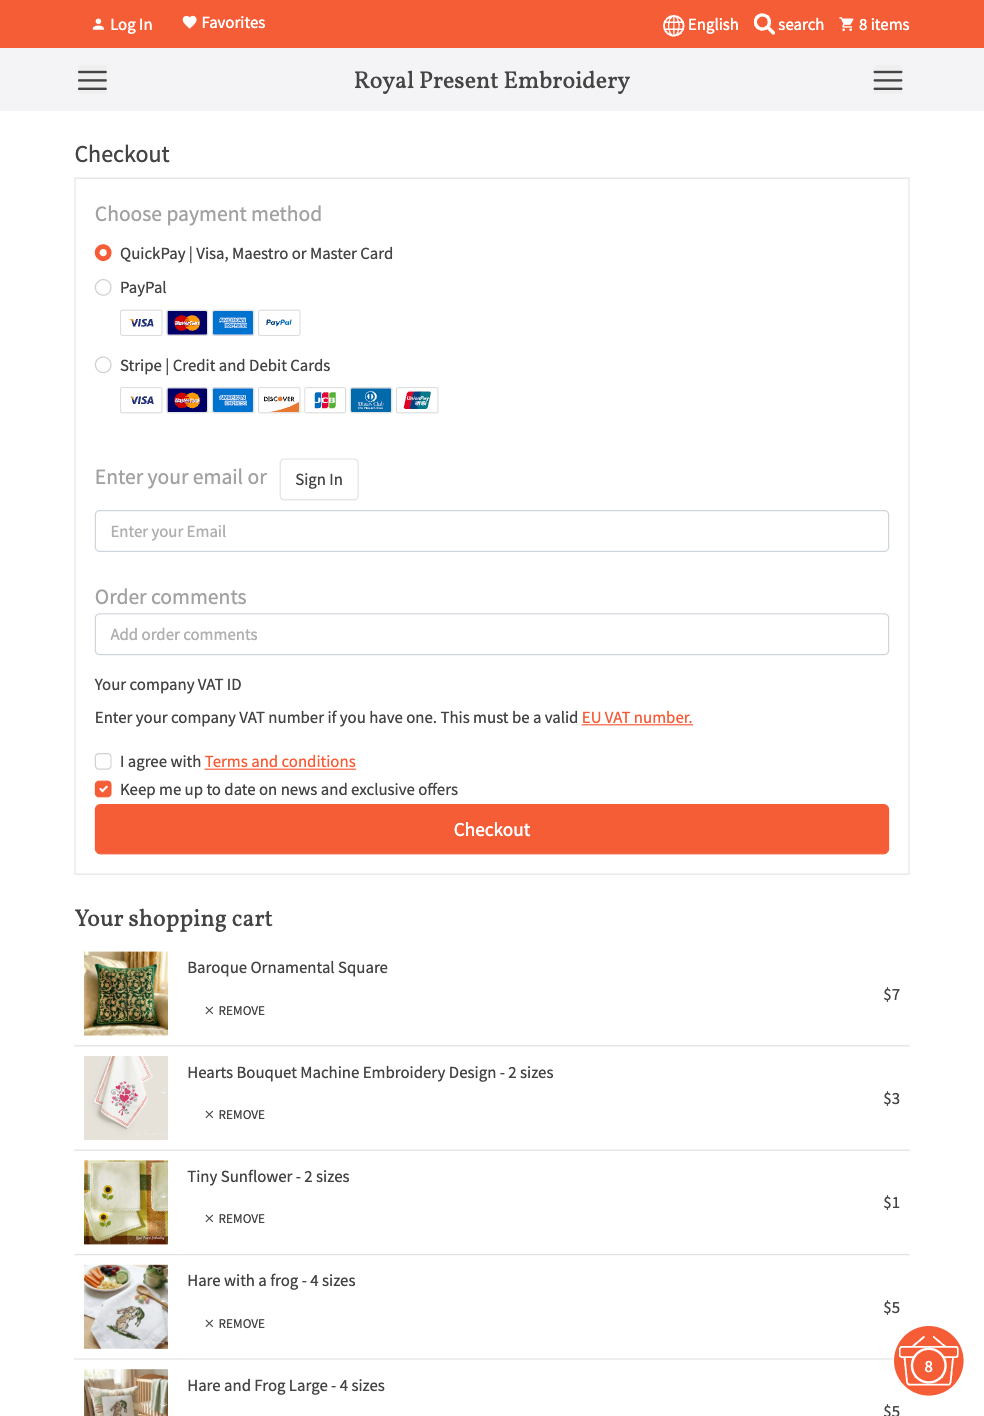
Task: Open the Tiny Sunflower product thumbnail
Action: click(126, 1202)
